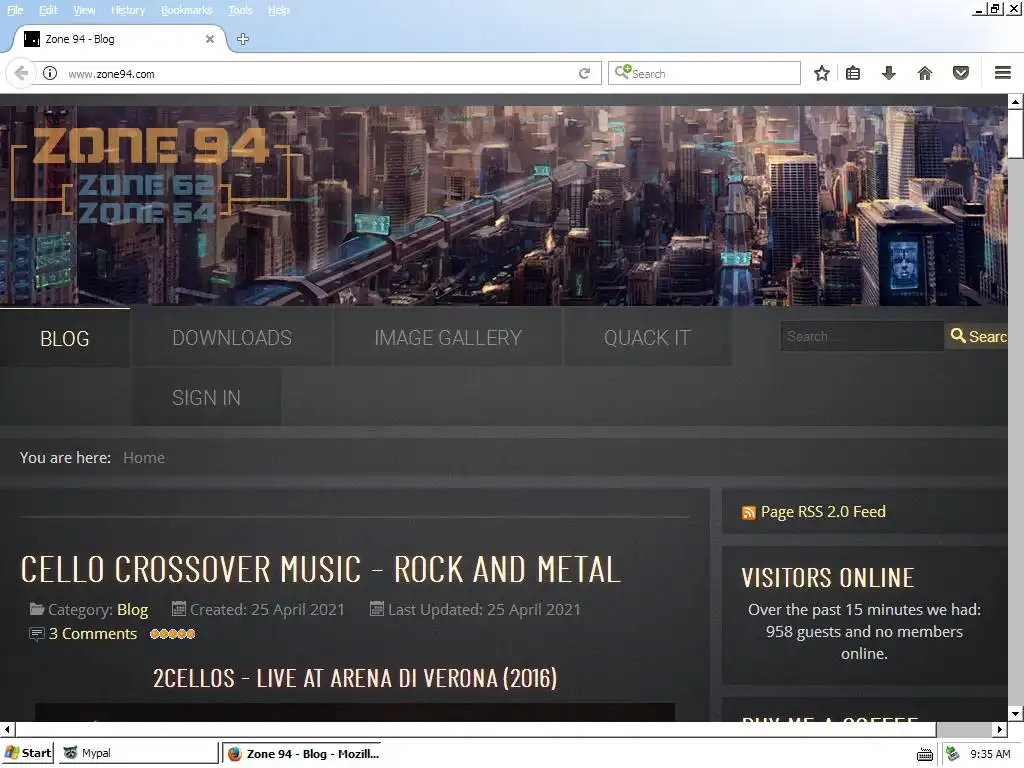The image size is (1024, 768).
Task: Open the downloads arrow panel
Action: click(x=888, y=73)
